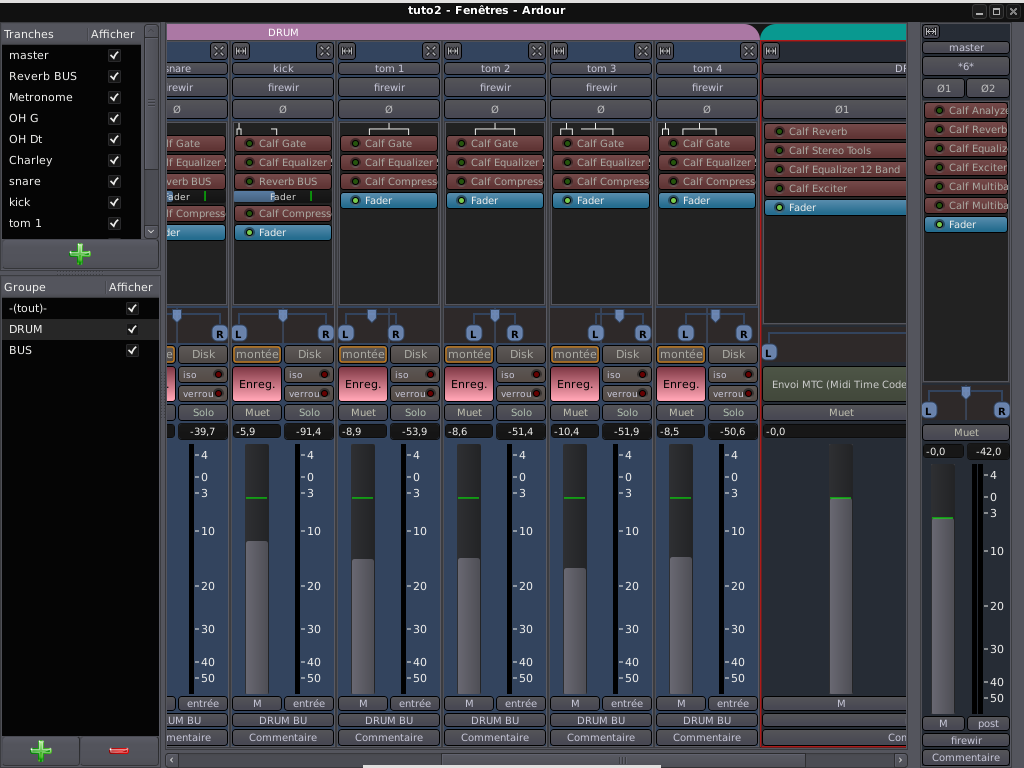Select Charley in the Tranches list
The image size is (1024, 768).
(x=31, y=160)
